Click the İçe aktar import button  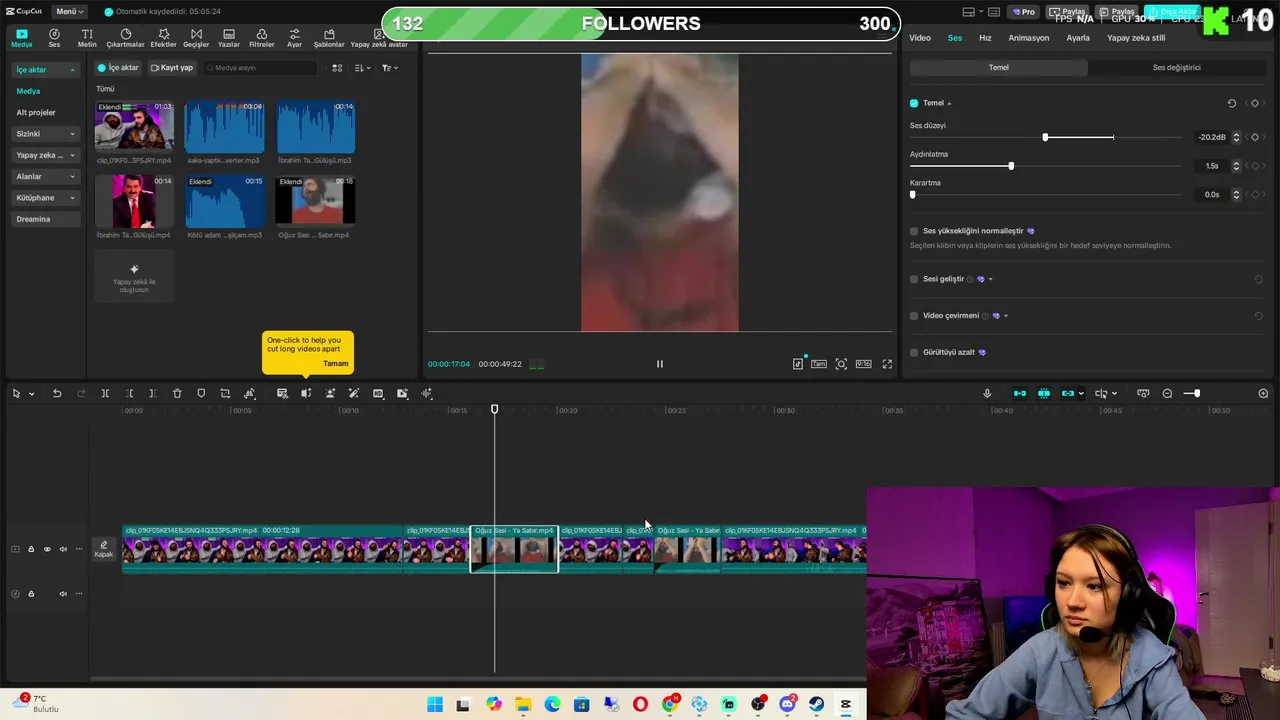[x=118, y=68]
